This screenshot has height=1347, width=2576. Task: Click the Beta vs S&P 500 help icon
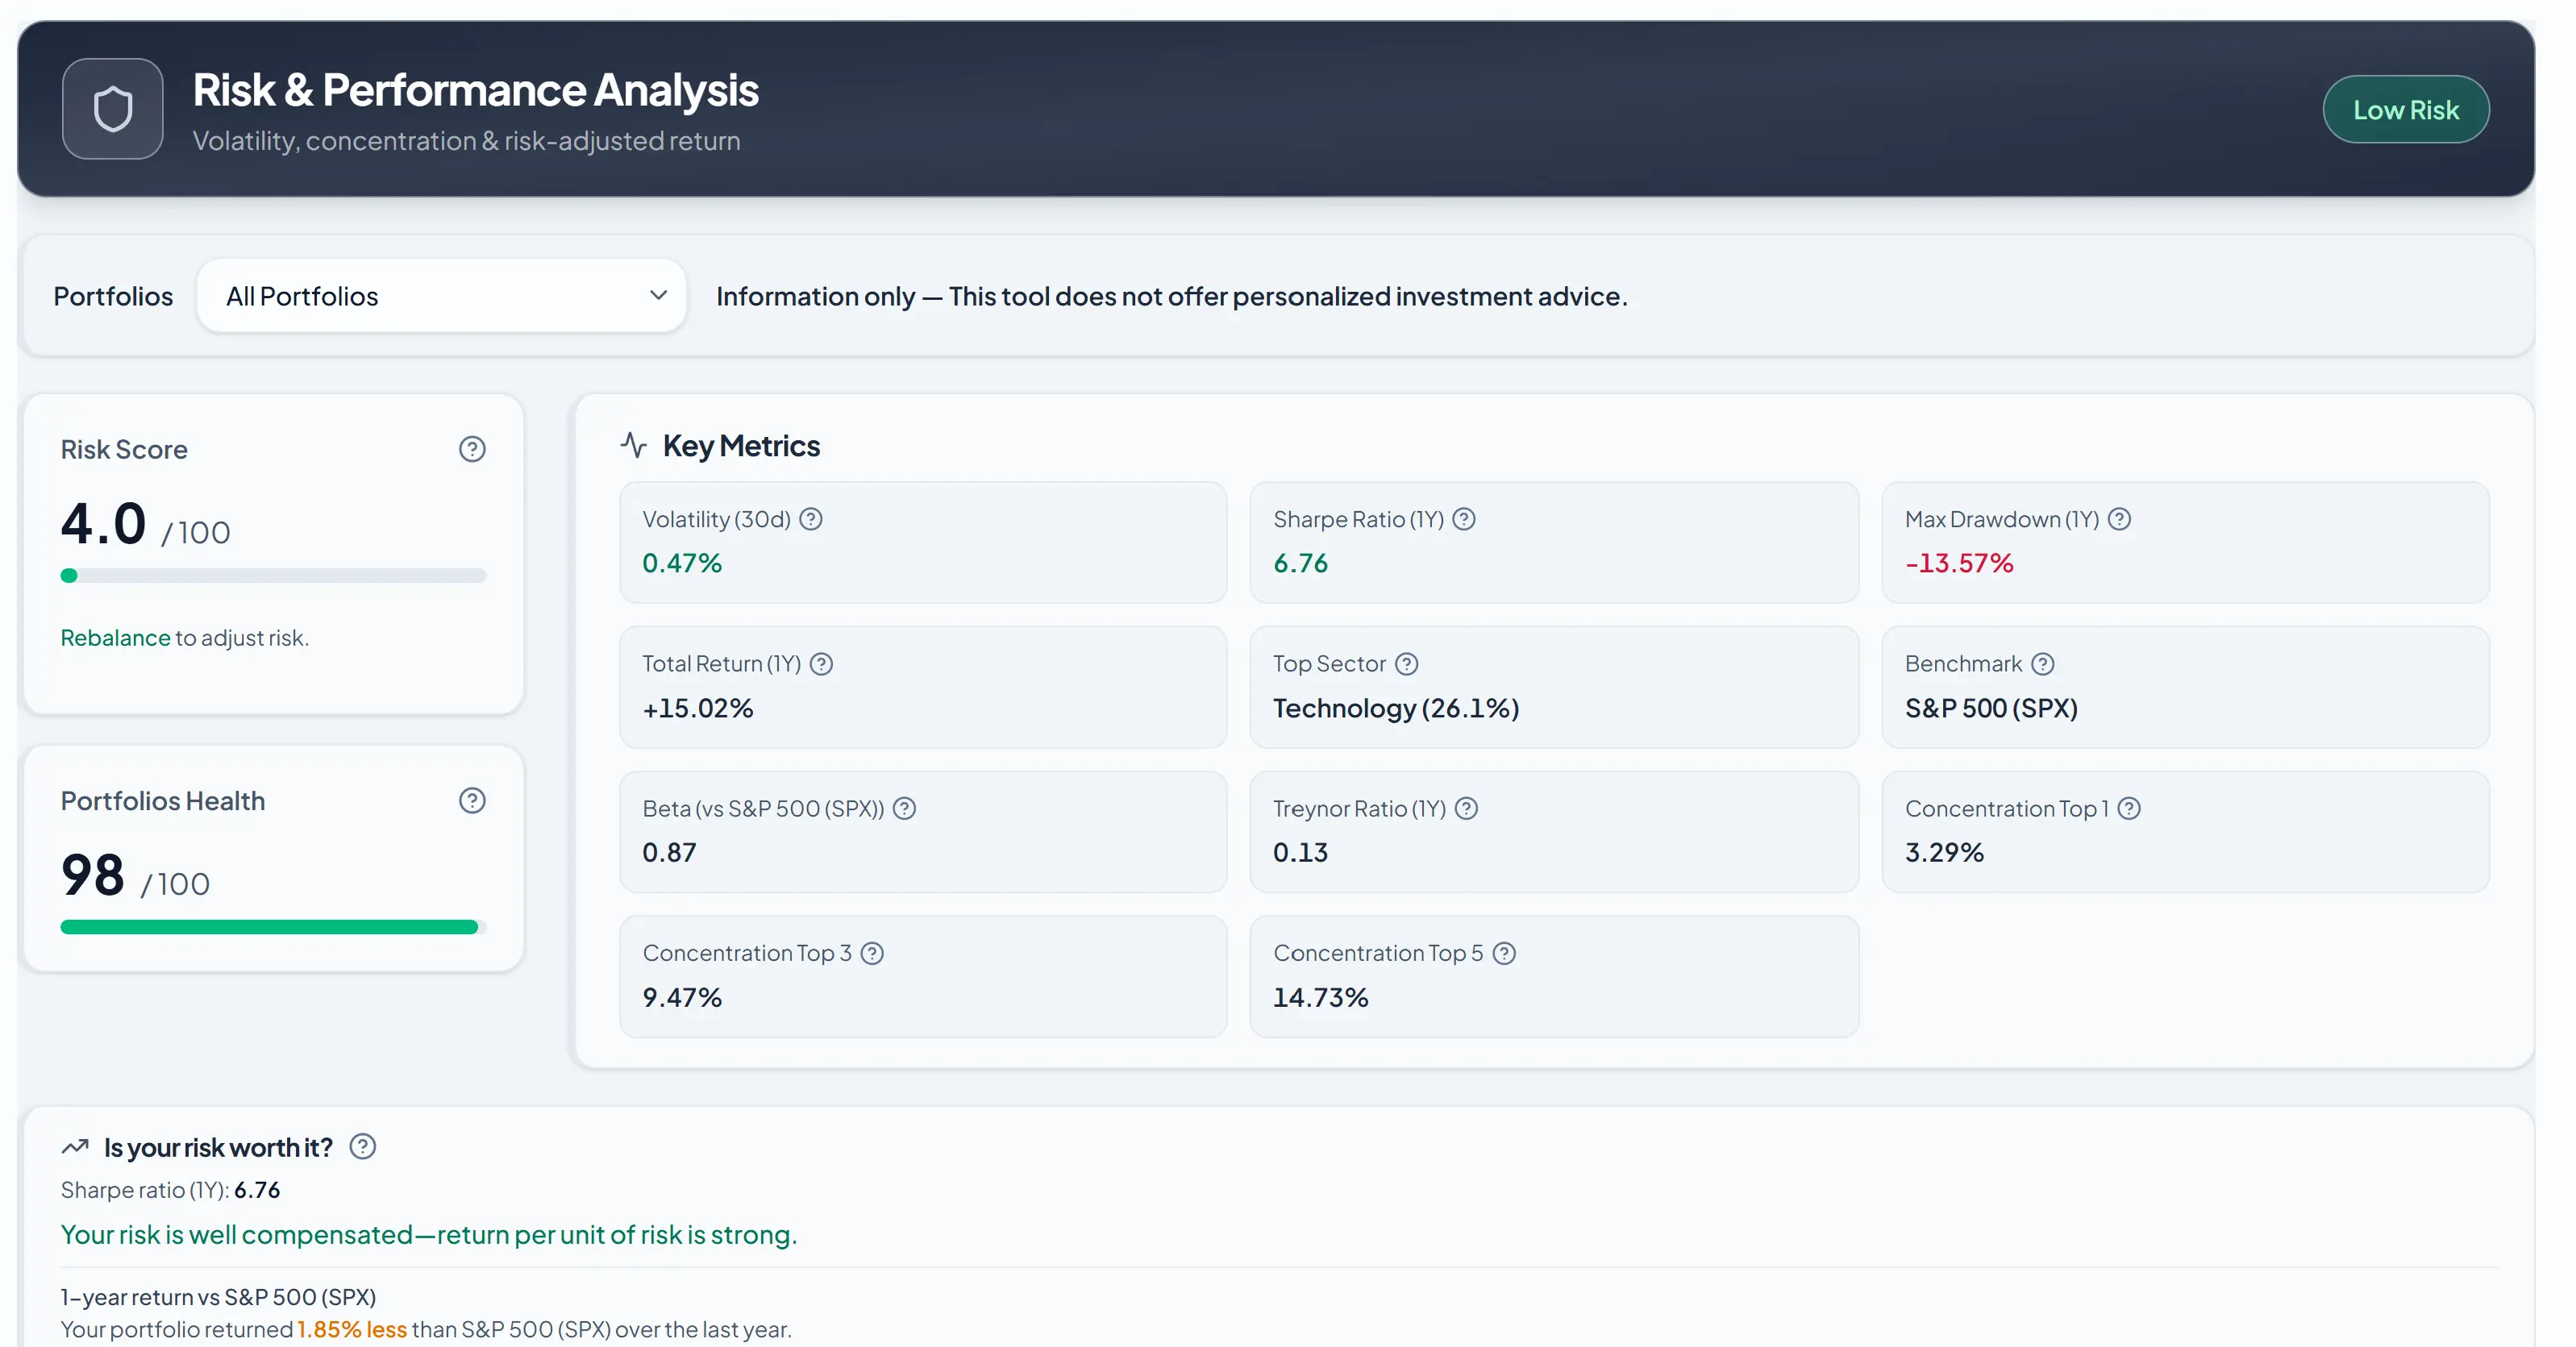(904, 809)
